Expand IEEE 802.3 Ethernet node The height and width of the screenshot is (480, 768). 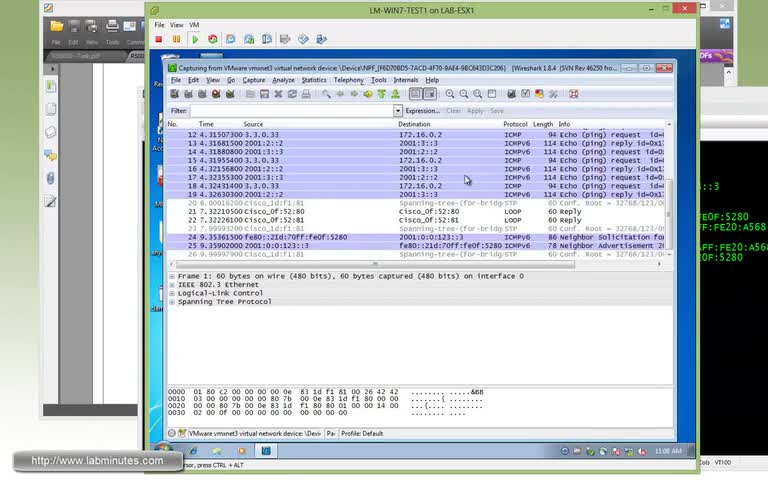(x=172, y=285)
